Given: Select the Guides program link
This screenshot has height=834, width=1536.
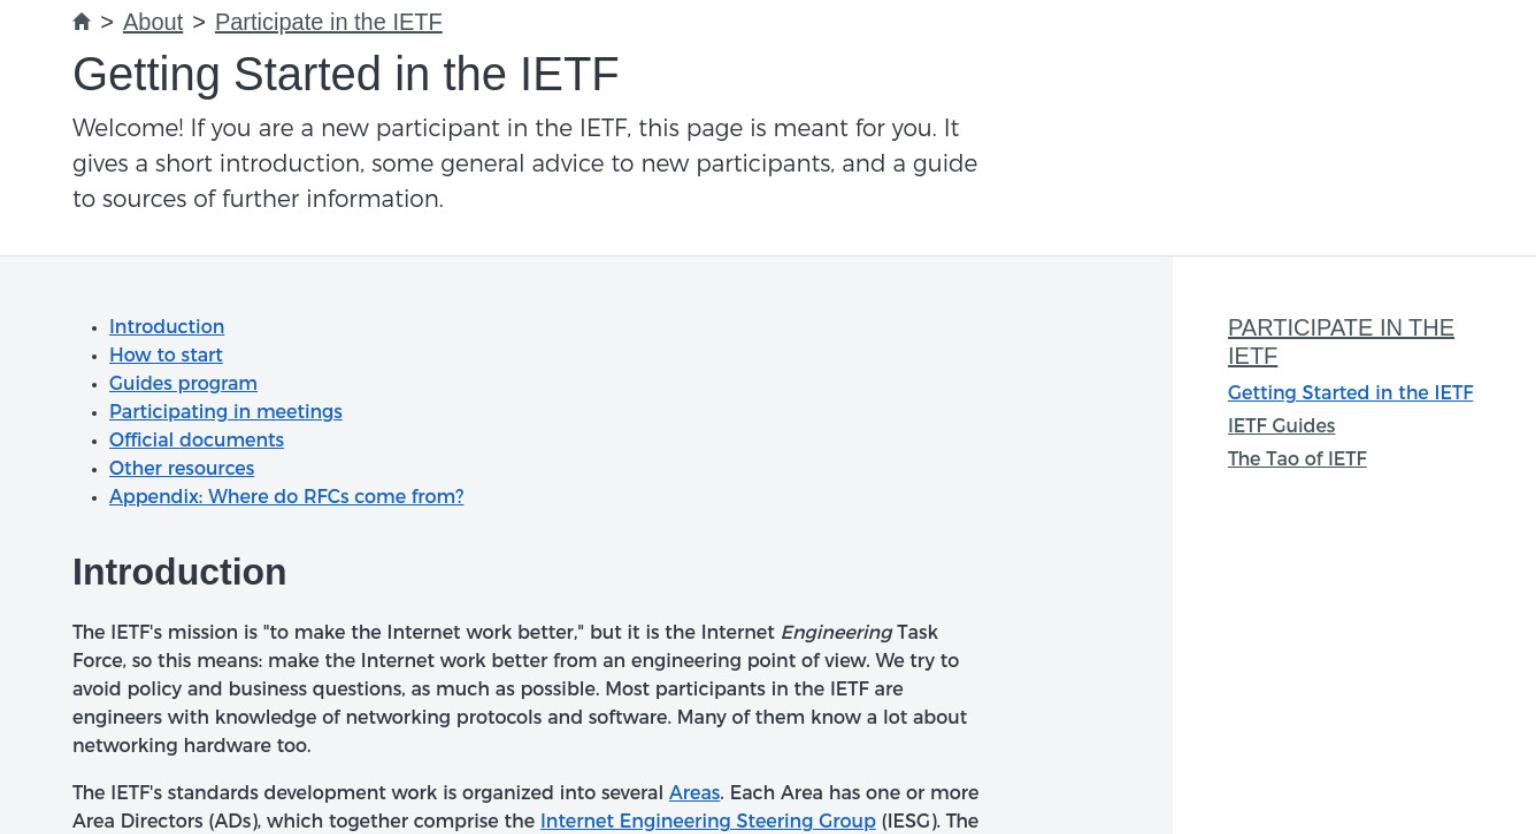Looking at the screenshot, I should 183,383.
